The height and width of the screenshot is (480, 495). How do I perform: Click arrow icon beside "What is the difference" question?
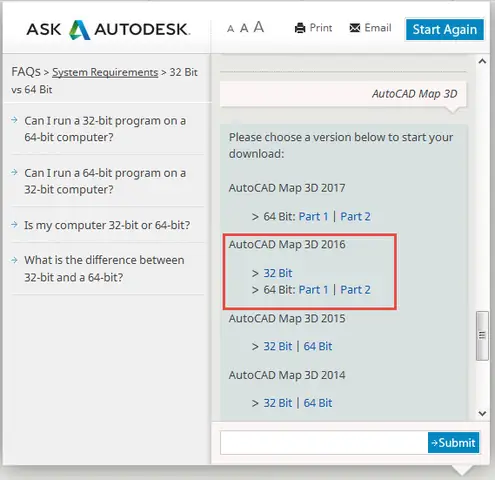coord(14,260)
